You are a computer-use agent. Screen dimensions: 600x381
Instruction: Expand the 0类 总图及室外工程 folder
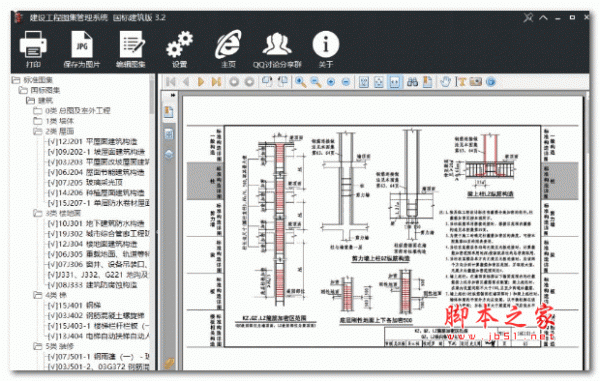click(38, 111)
